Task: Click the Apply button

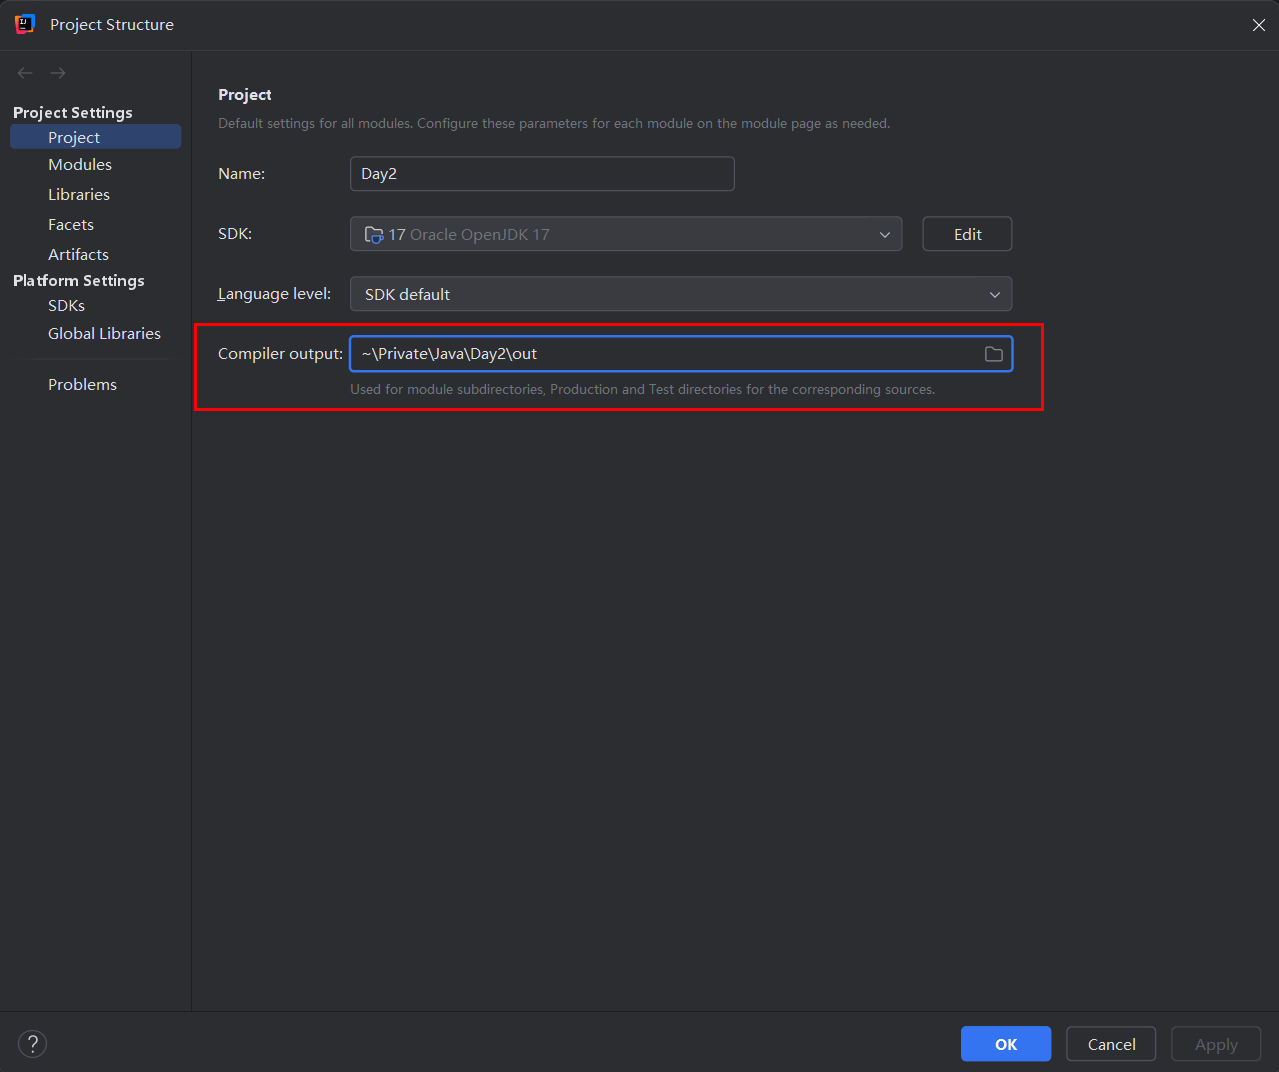Action: [x=1216, y=1044]
